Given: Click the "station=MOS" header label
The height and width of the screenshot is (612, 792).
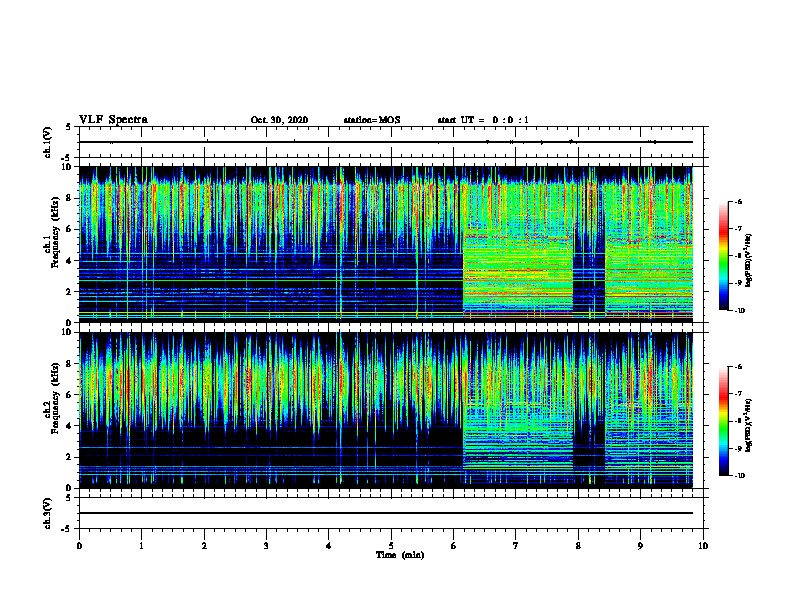Looking at the screenshot, I should pyautogui.click(x=372, y=120).
